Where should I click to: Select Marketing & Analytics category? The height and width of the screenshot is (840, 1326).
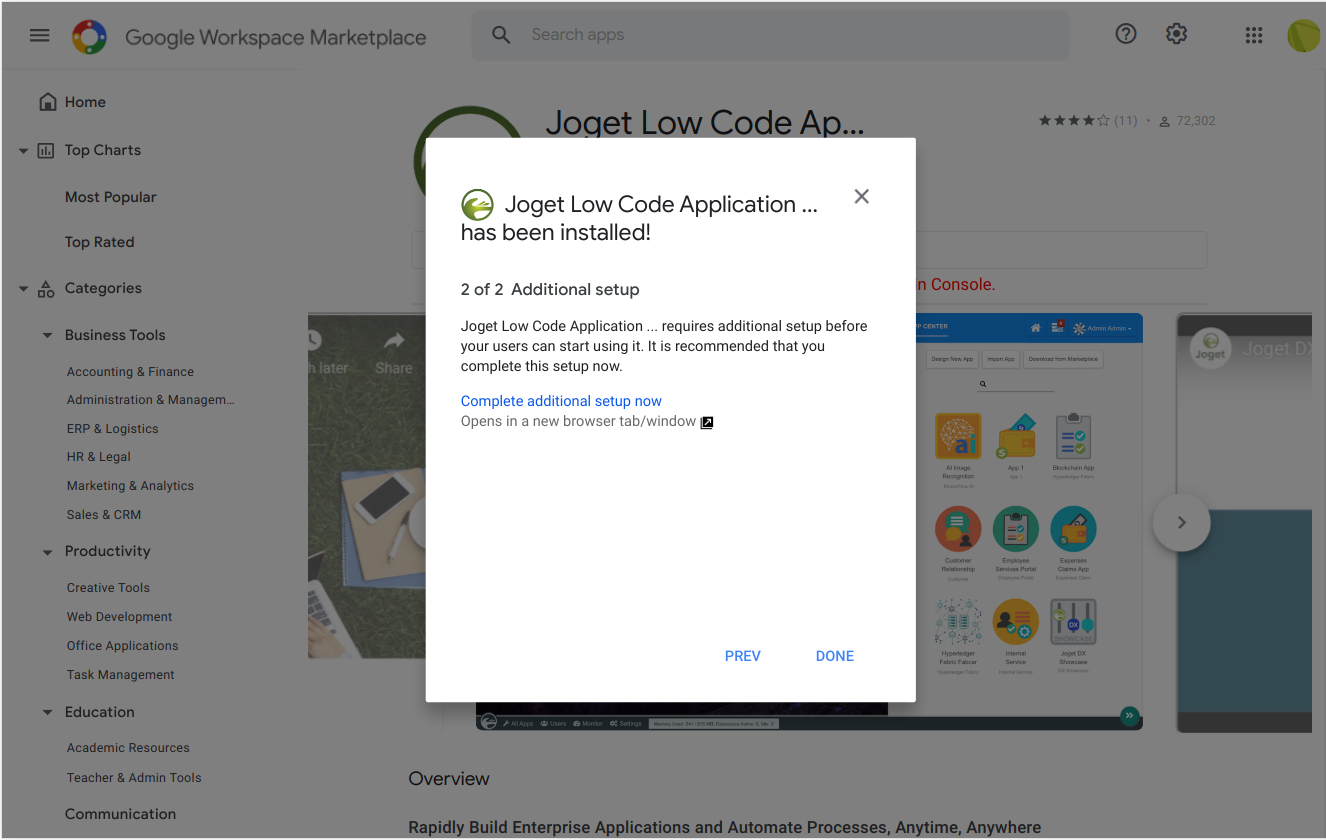point(130,486)
